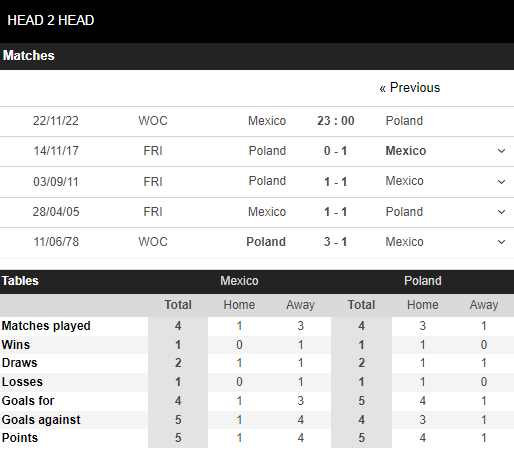
Task: Open Mexico team in 22/11/22 fixture
Action: 267,121
